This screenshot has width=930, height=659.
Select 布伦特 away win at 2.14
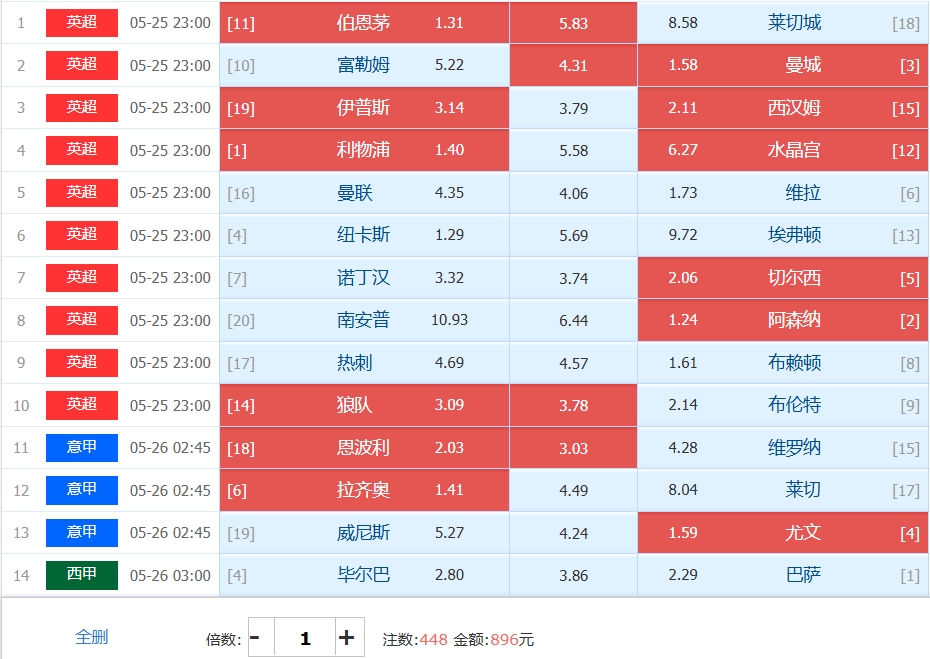pos(783,405)
